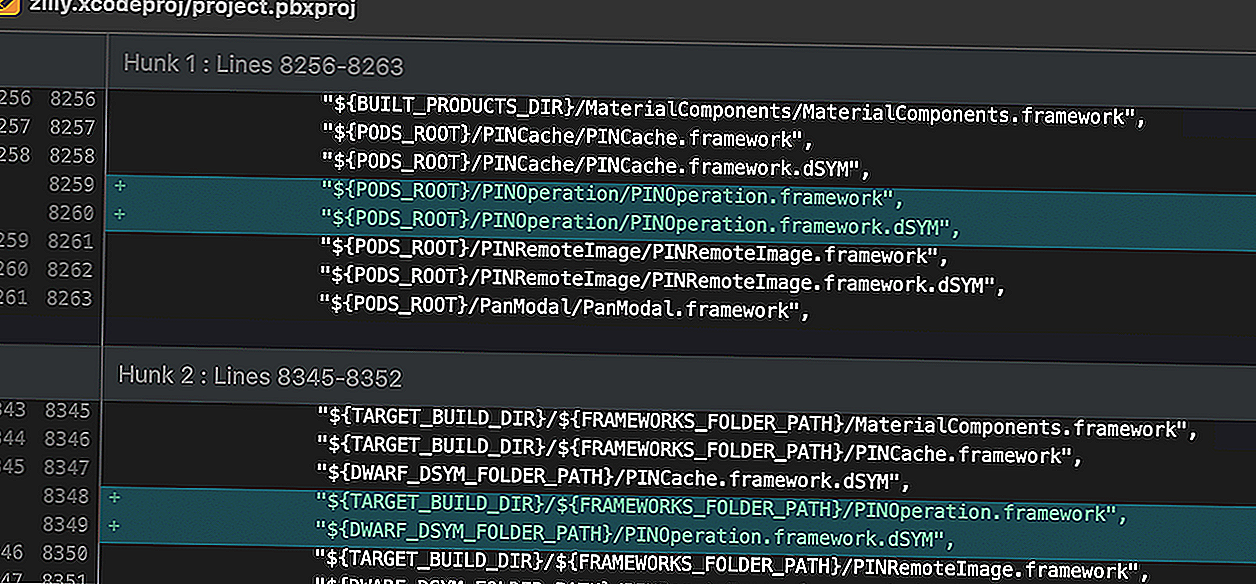Click plus marker on added line 8349
Screen dimensions: 1256x584
click(x=115, y=525)
